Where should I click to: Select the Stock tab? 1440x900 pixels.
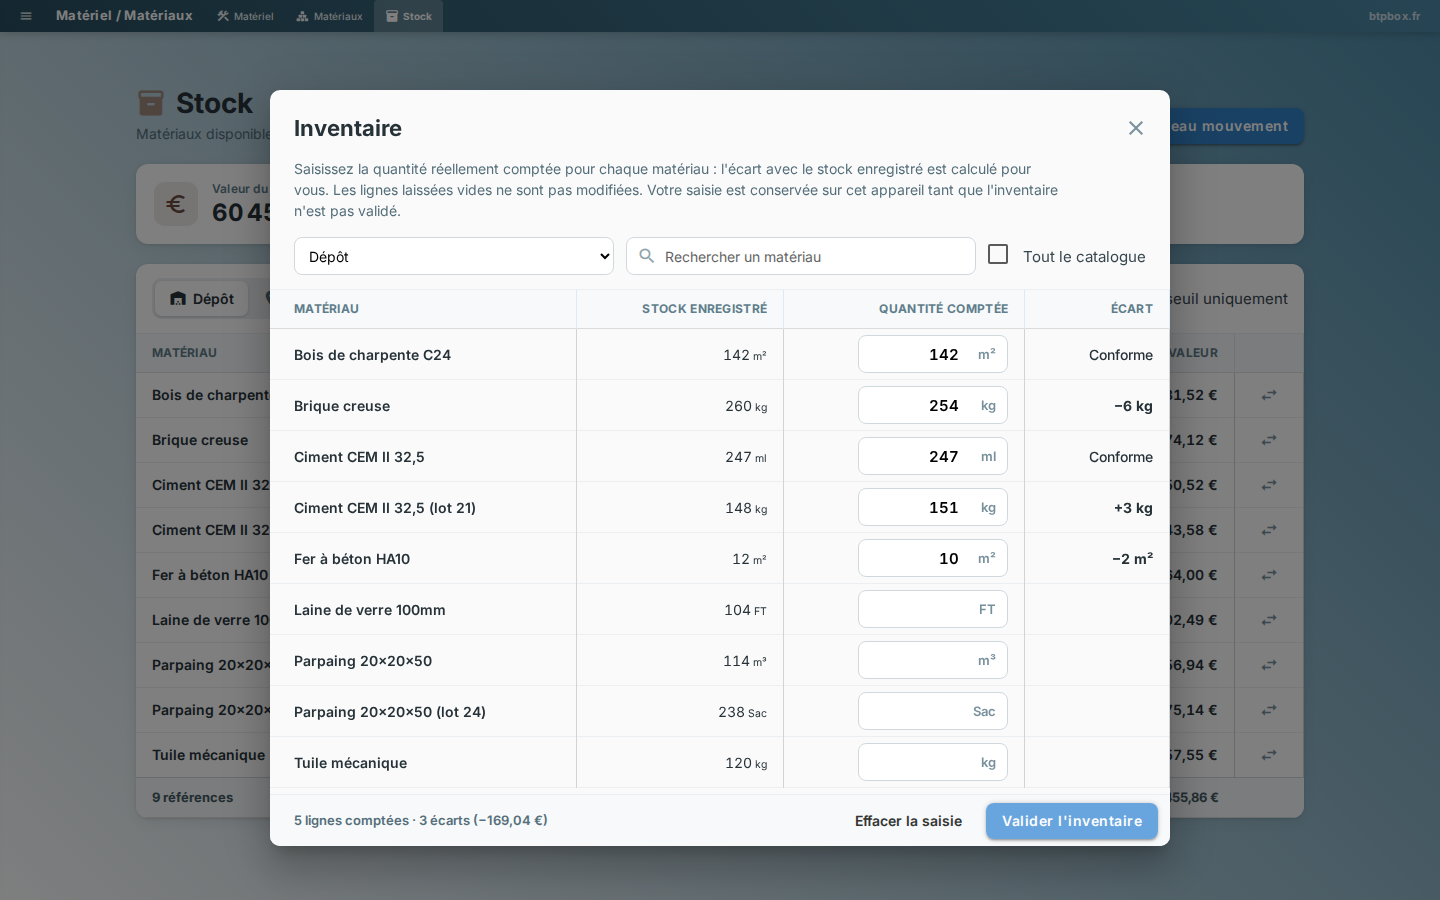pos(408,16)
